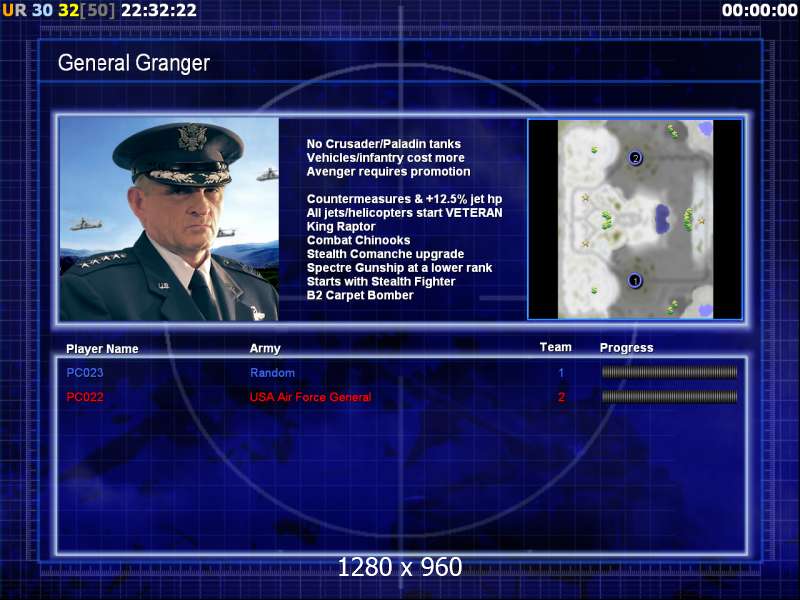Click the Army column header
This screenshot has width=800, height=600.
click(x=265, y=348)
